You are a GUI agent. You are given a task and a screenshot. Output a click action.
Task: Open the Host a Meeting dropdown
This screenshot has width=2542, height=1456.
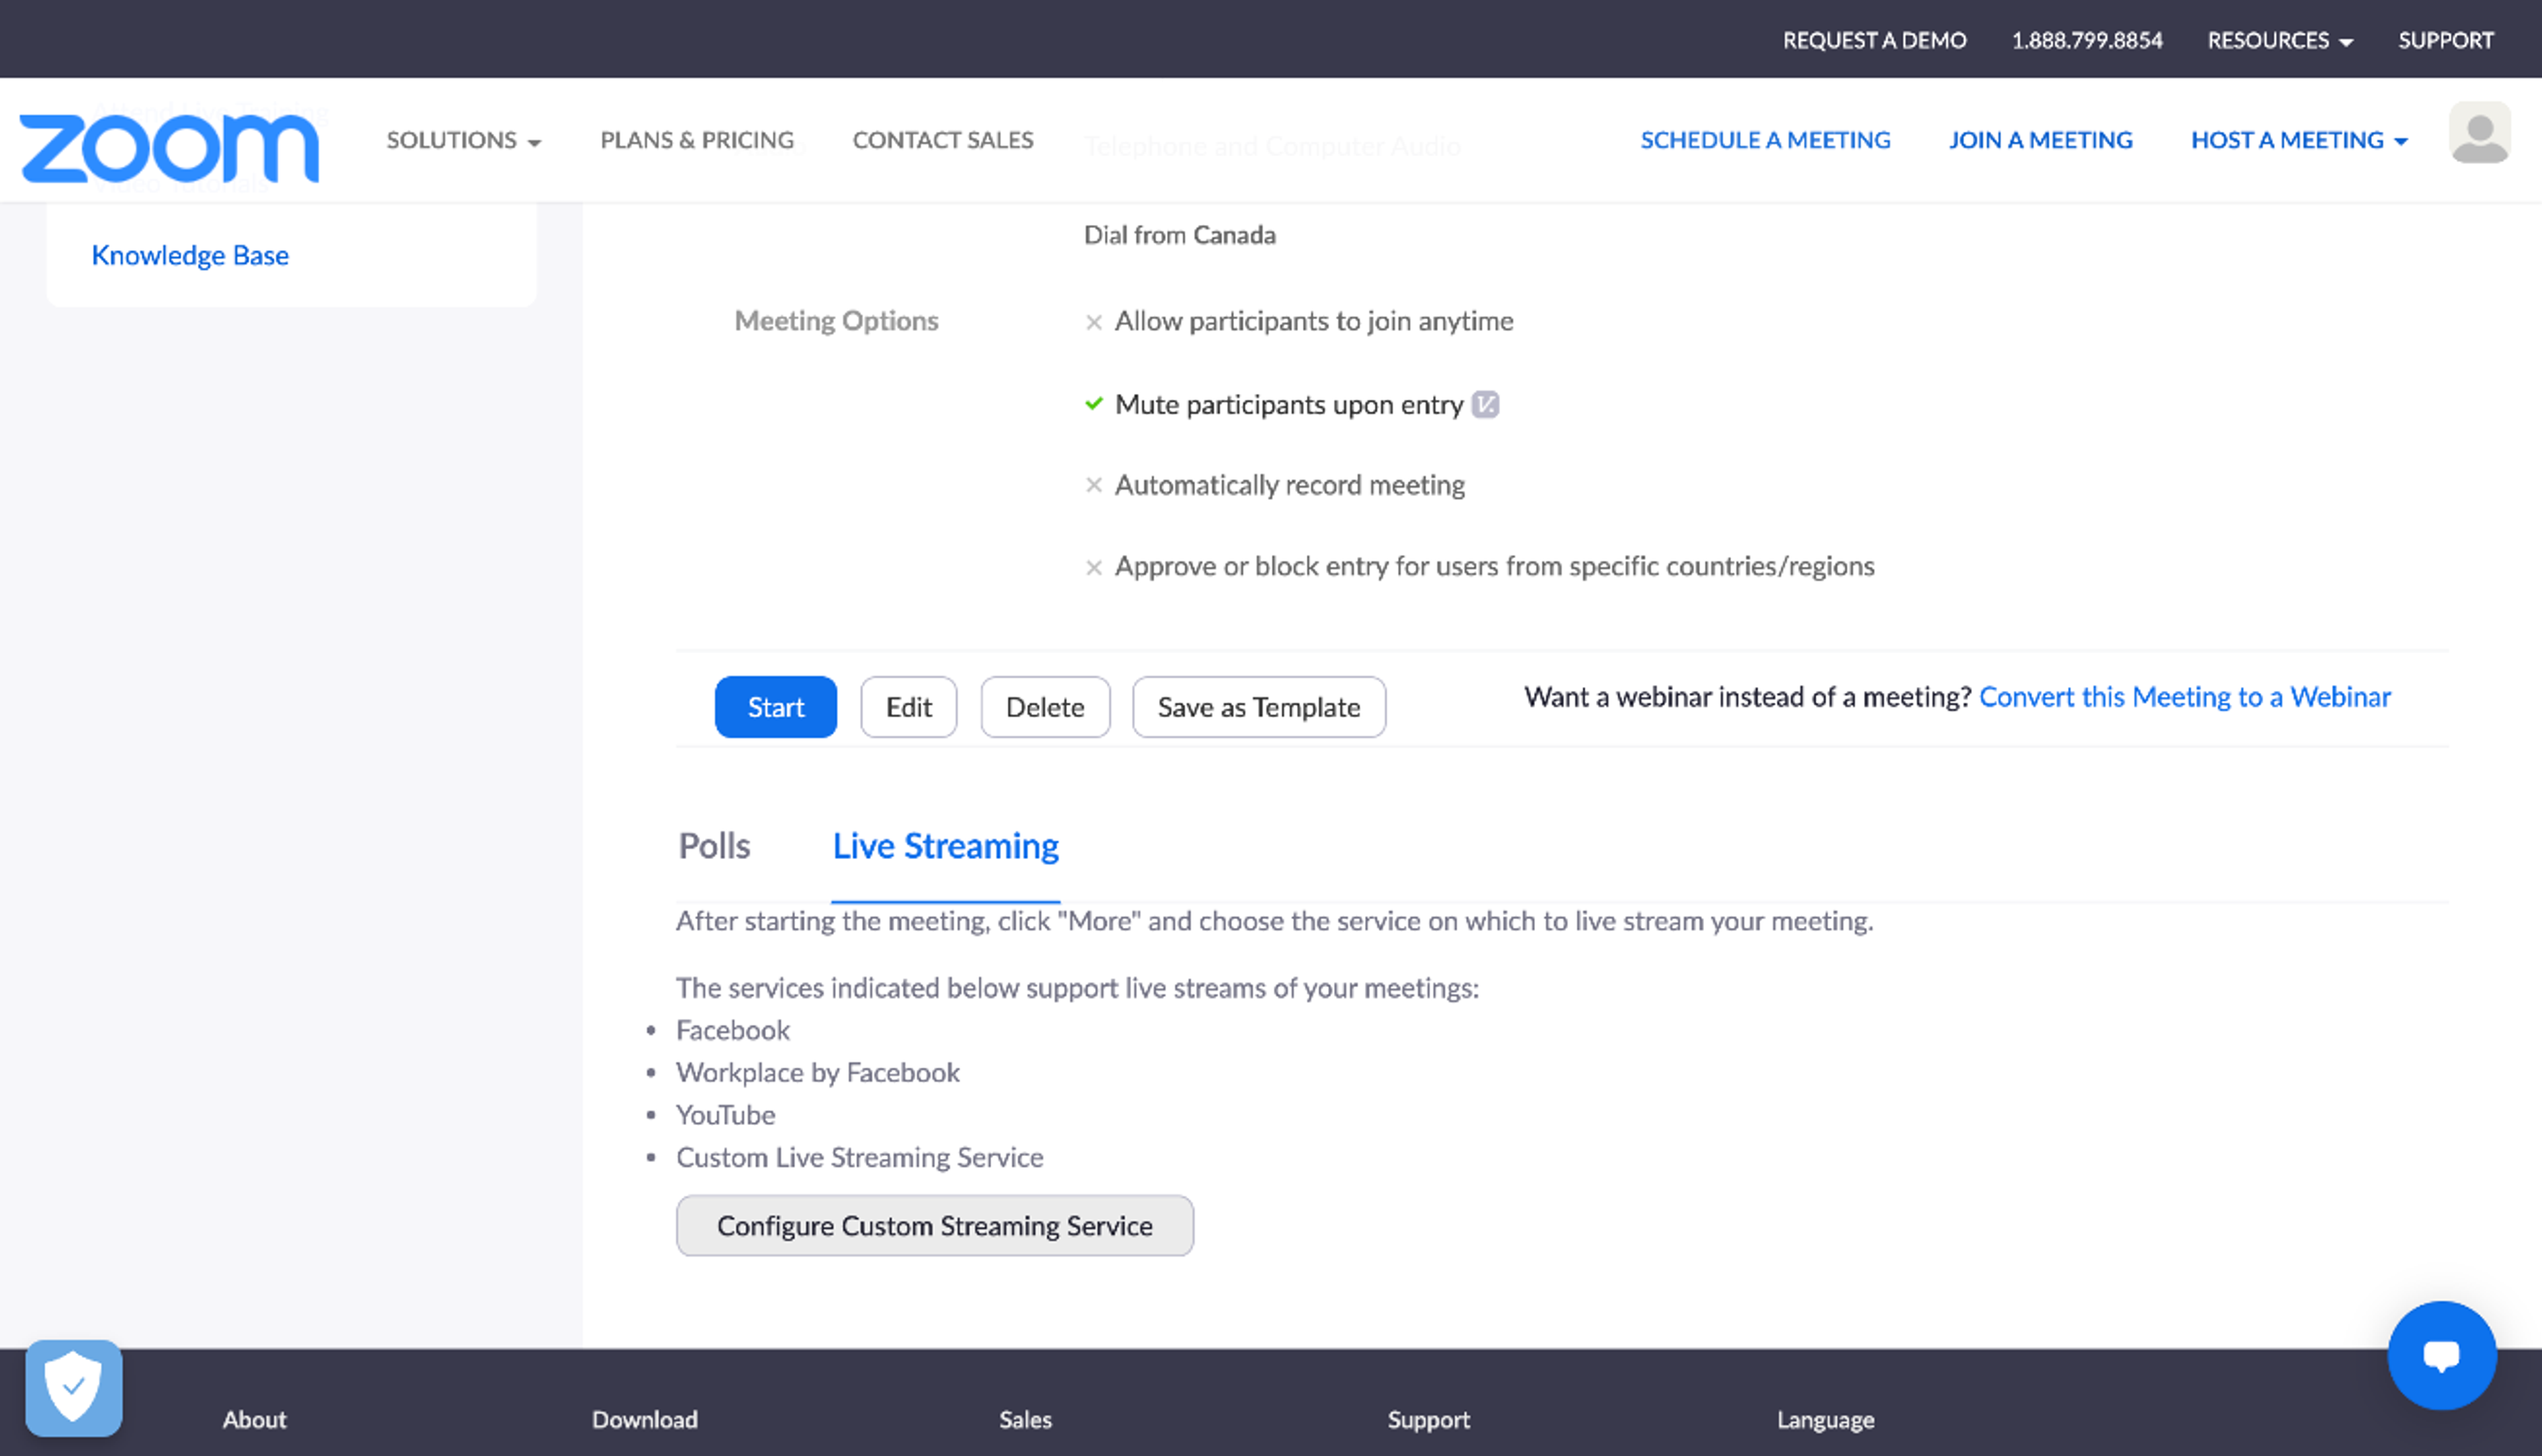2299,140
